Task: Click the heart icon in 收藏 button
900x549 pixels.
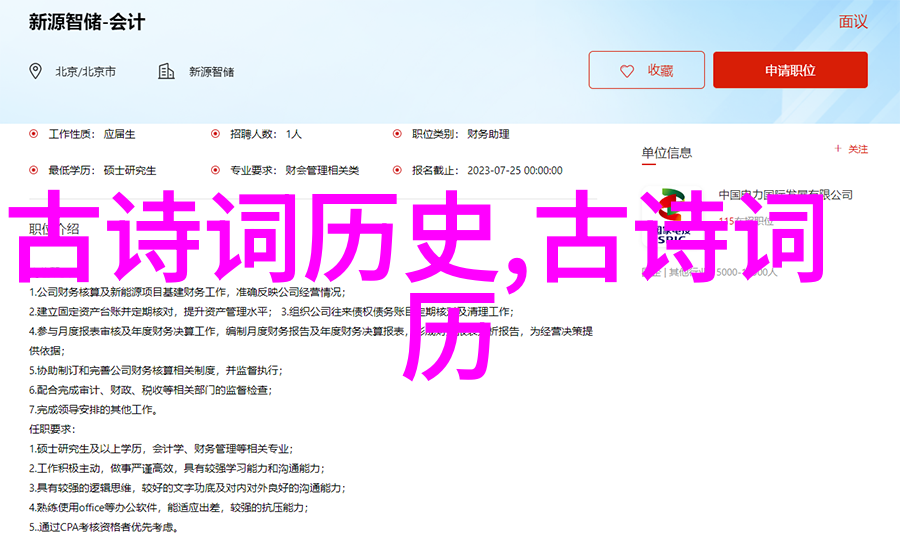Action: 627,71
